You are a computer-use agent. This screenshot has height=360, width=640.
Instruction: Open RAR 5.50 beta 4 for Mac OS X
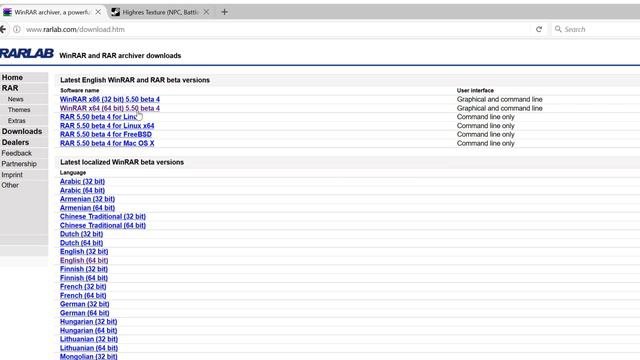click(x=107, y=143)
